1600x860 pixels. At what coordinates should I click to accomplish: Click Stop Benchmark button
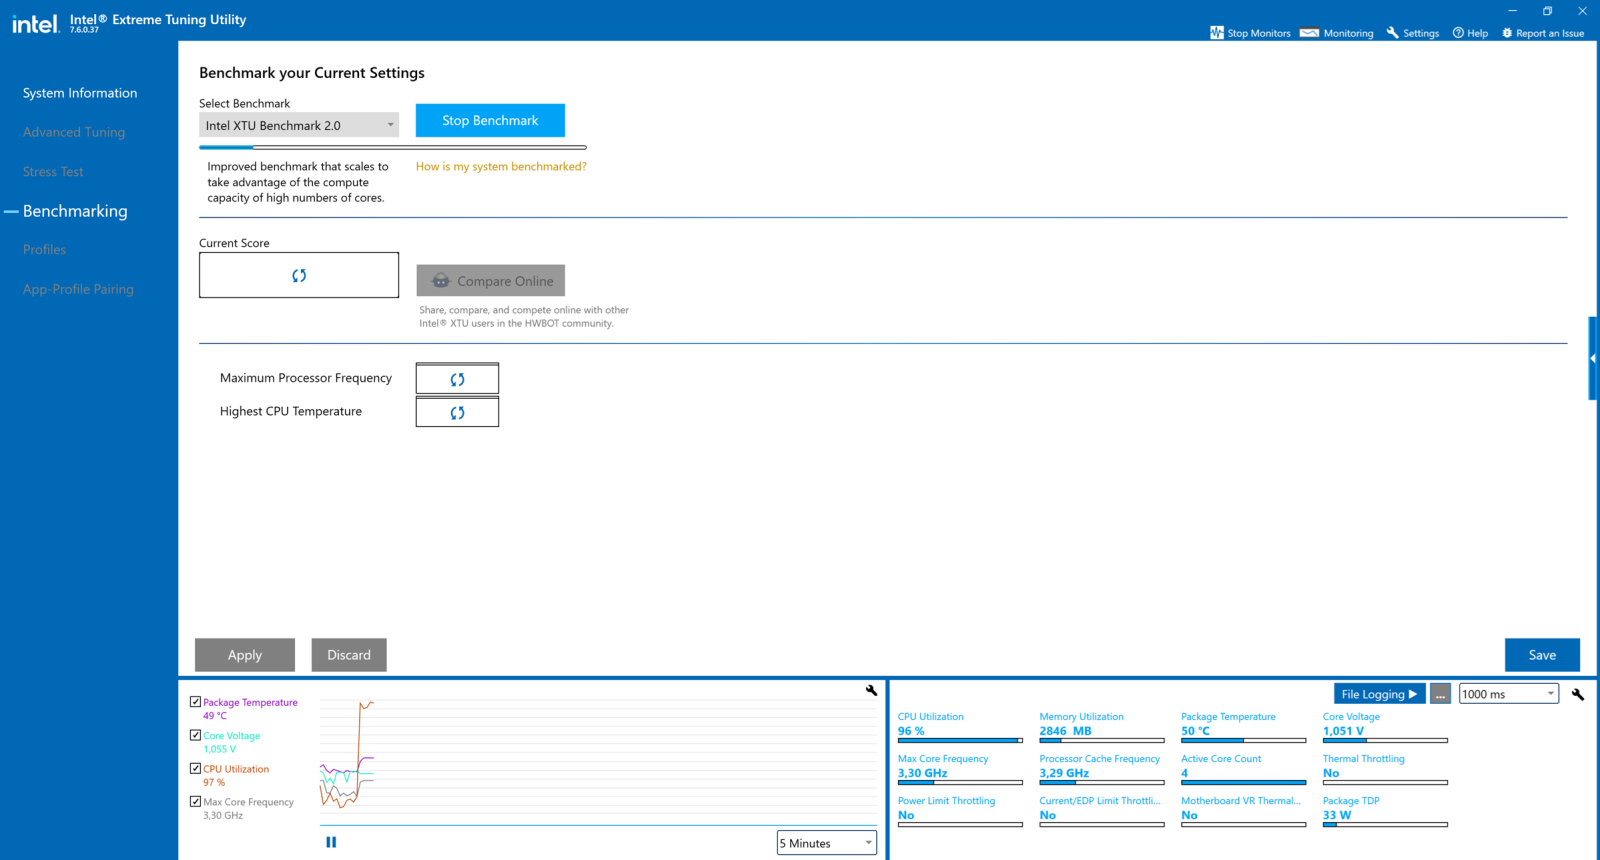click(490, 120)
